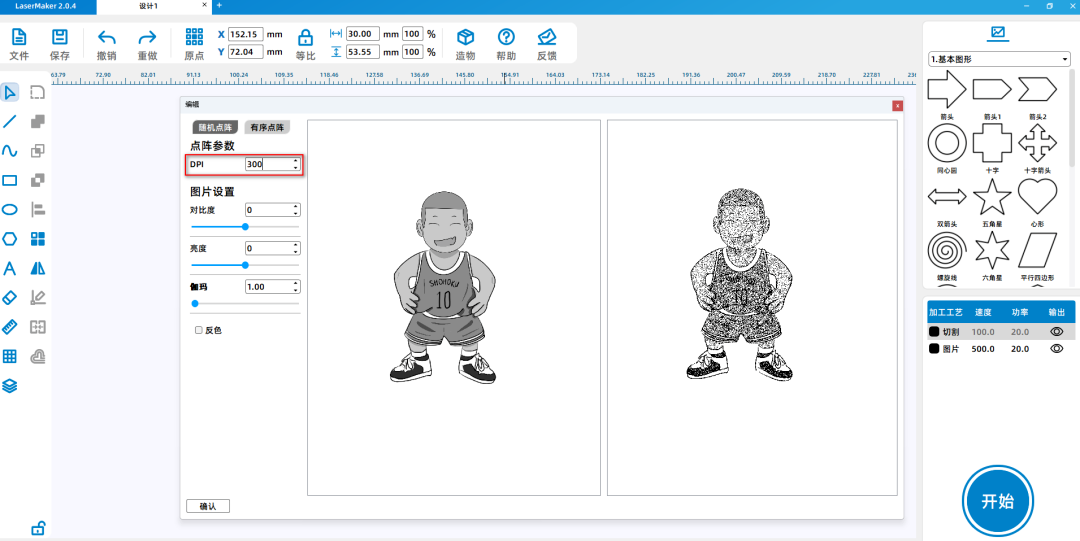Screen dimensions: 1080x541
Task: Select the 随机点阵 tab
Action: tap(215, 127)
